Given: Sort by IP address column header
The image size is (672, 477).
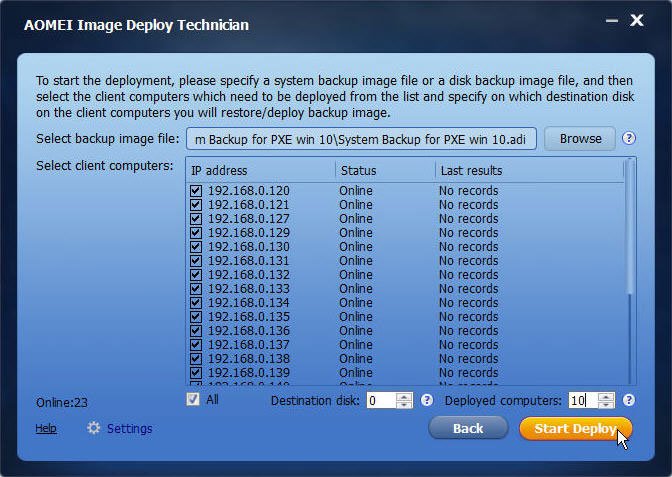Looking at the screenshot, I should coord(261,171).
